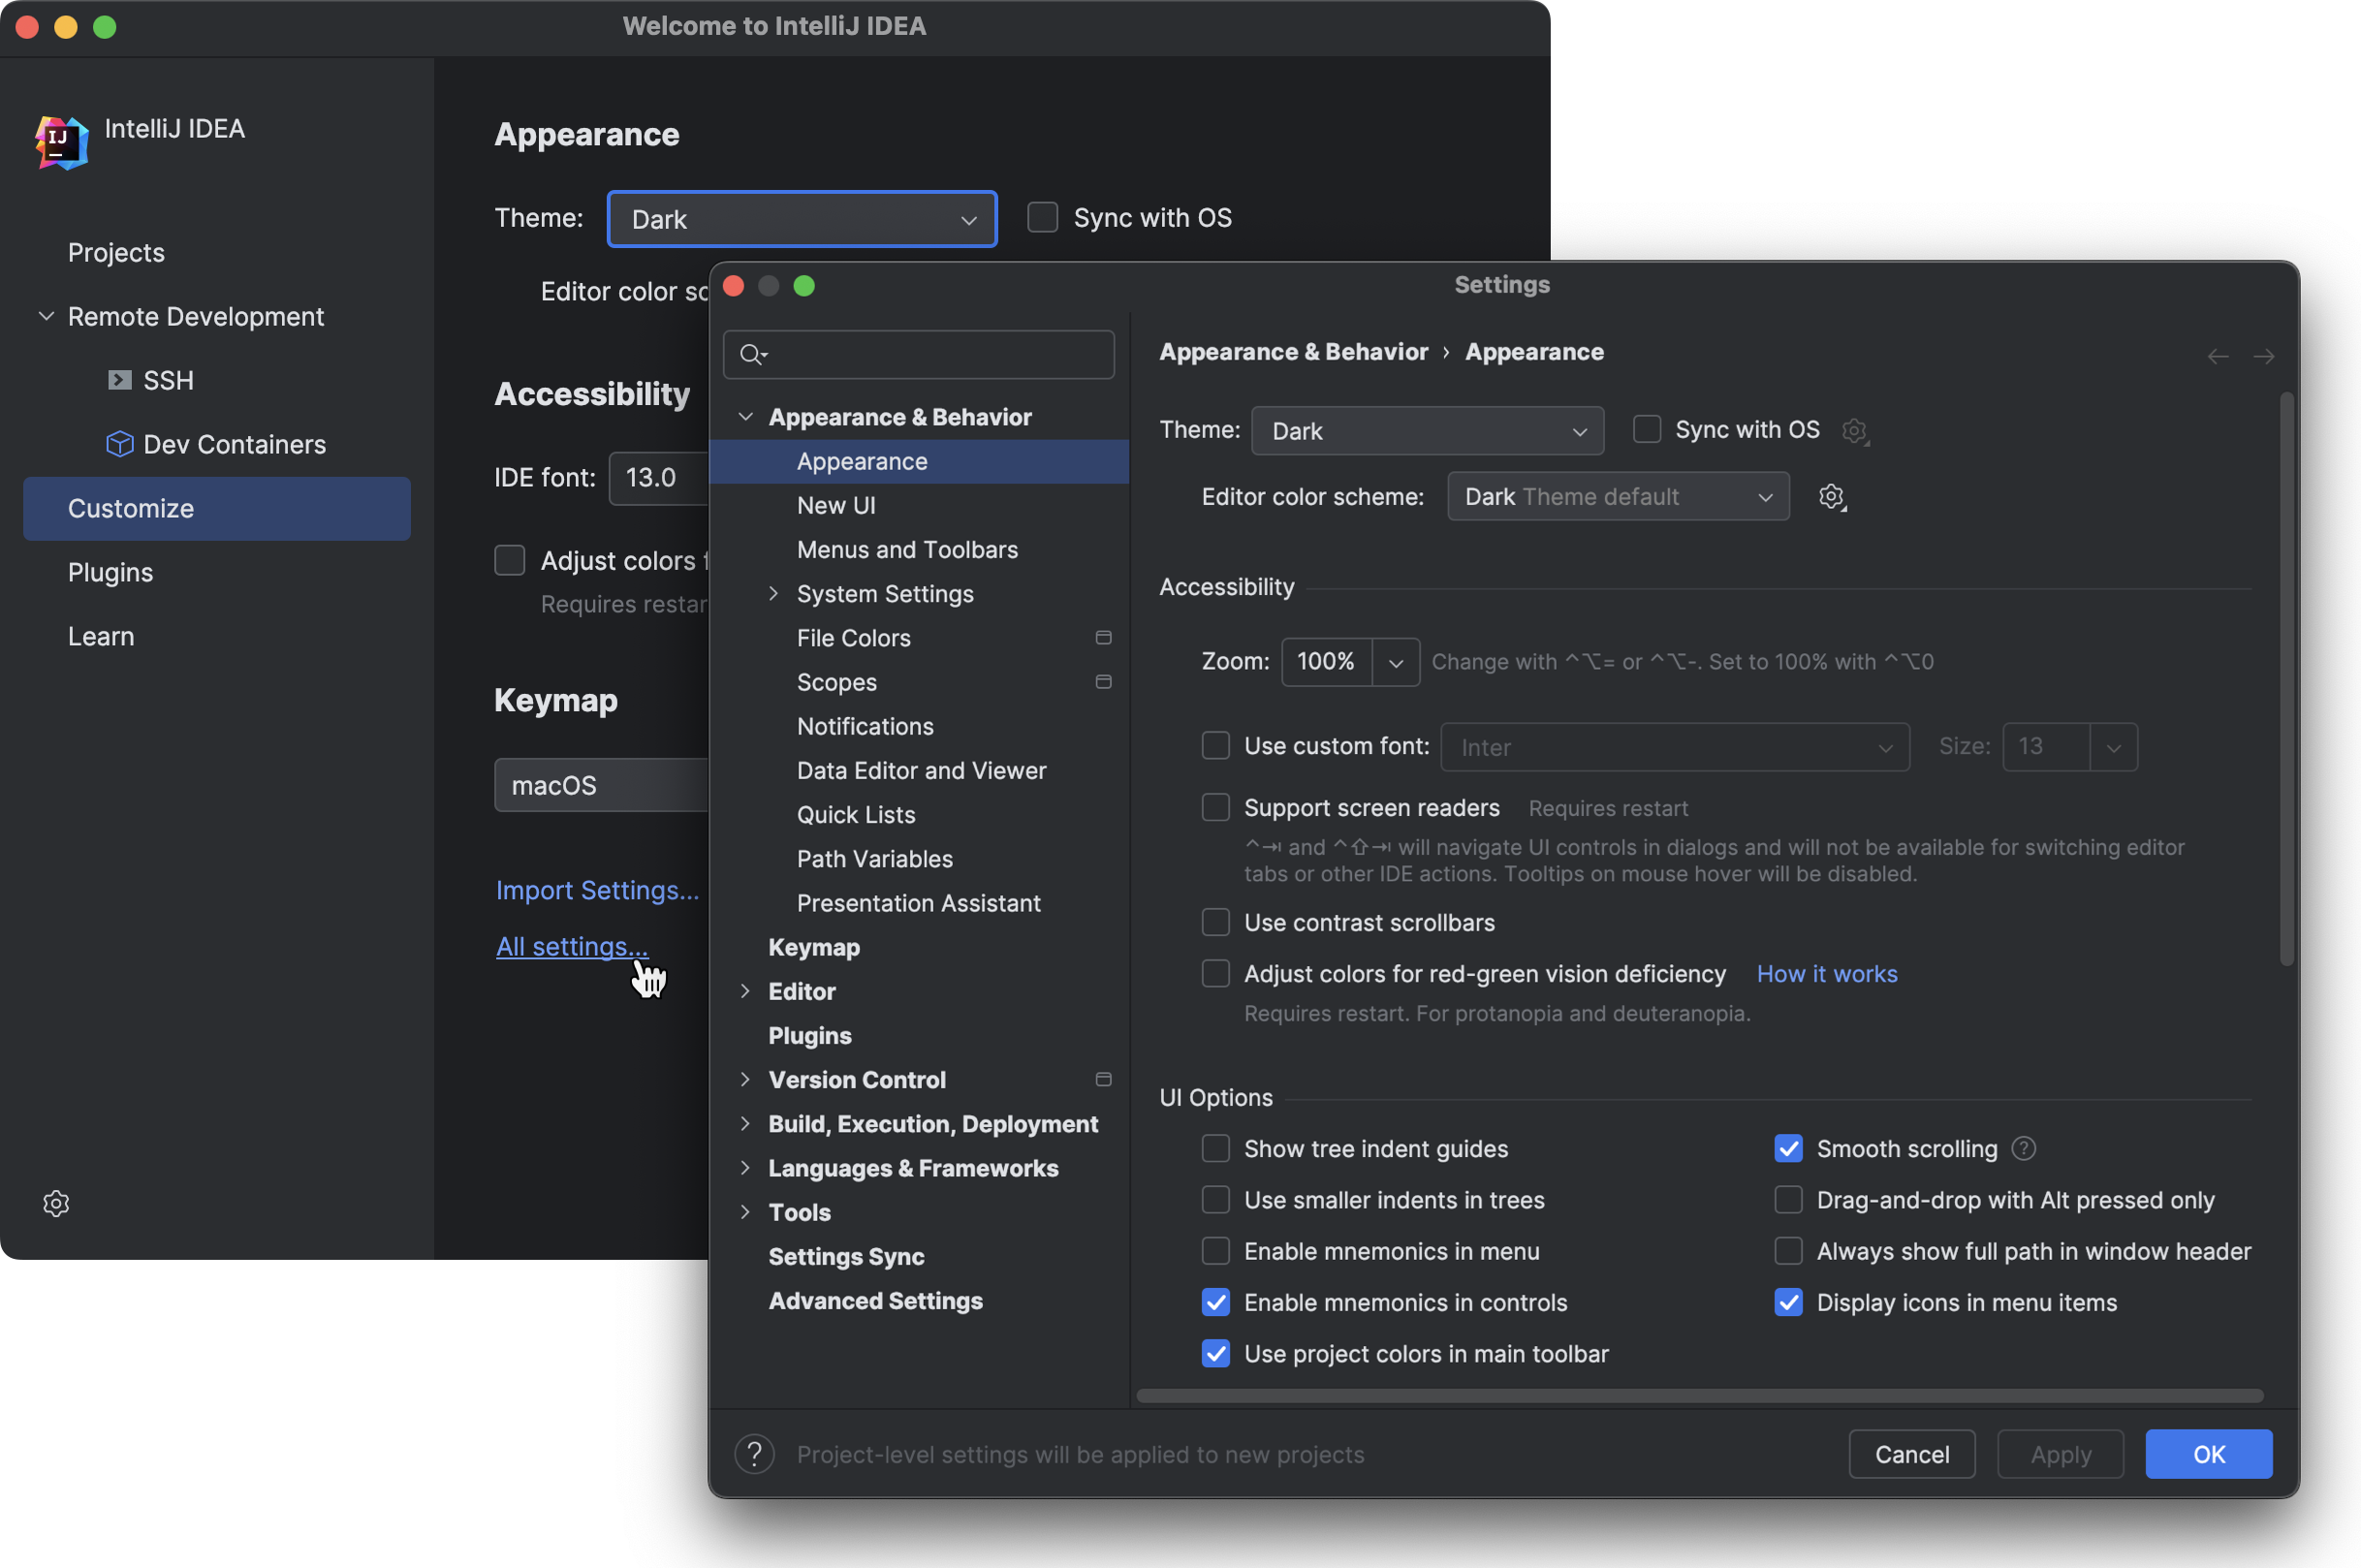2361x1568 pixels.
Task: Click the All settings link
Action: pos(571,946)
